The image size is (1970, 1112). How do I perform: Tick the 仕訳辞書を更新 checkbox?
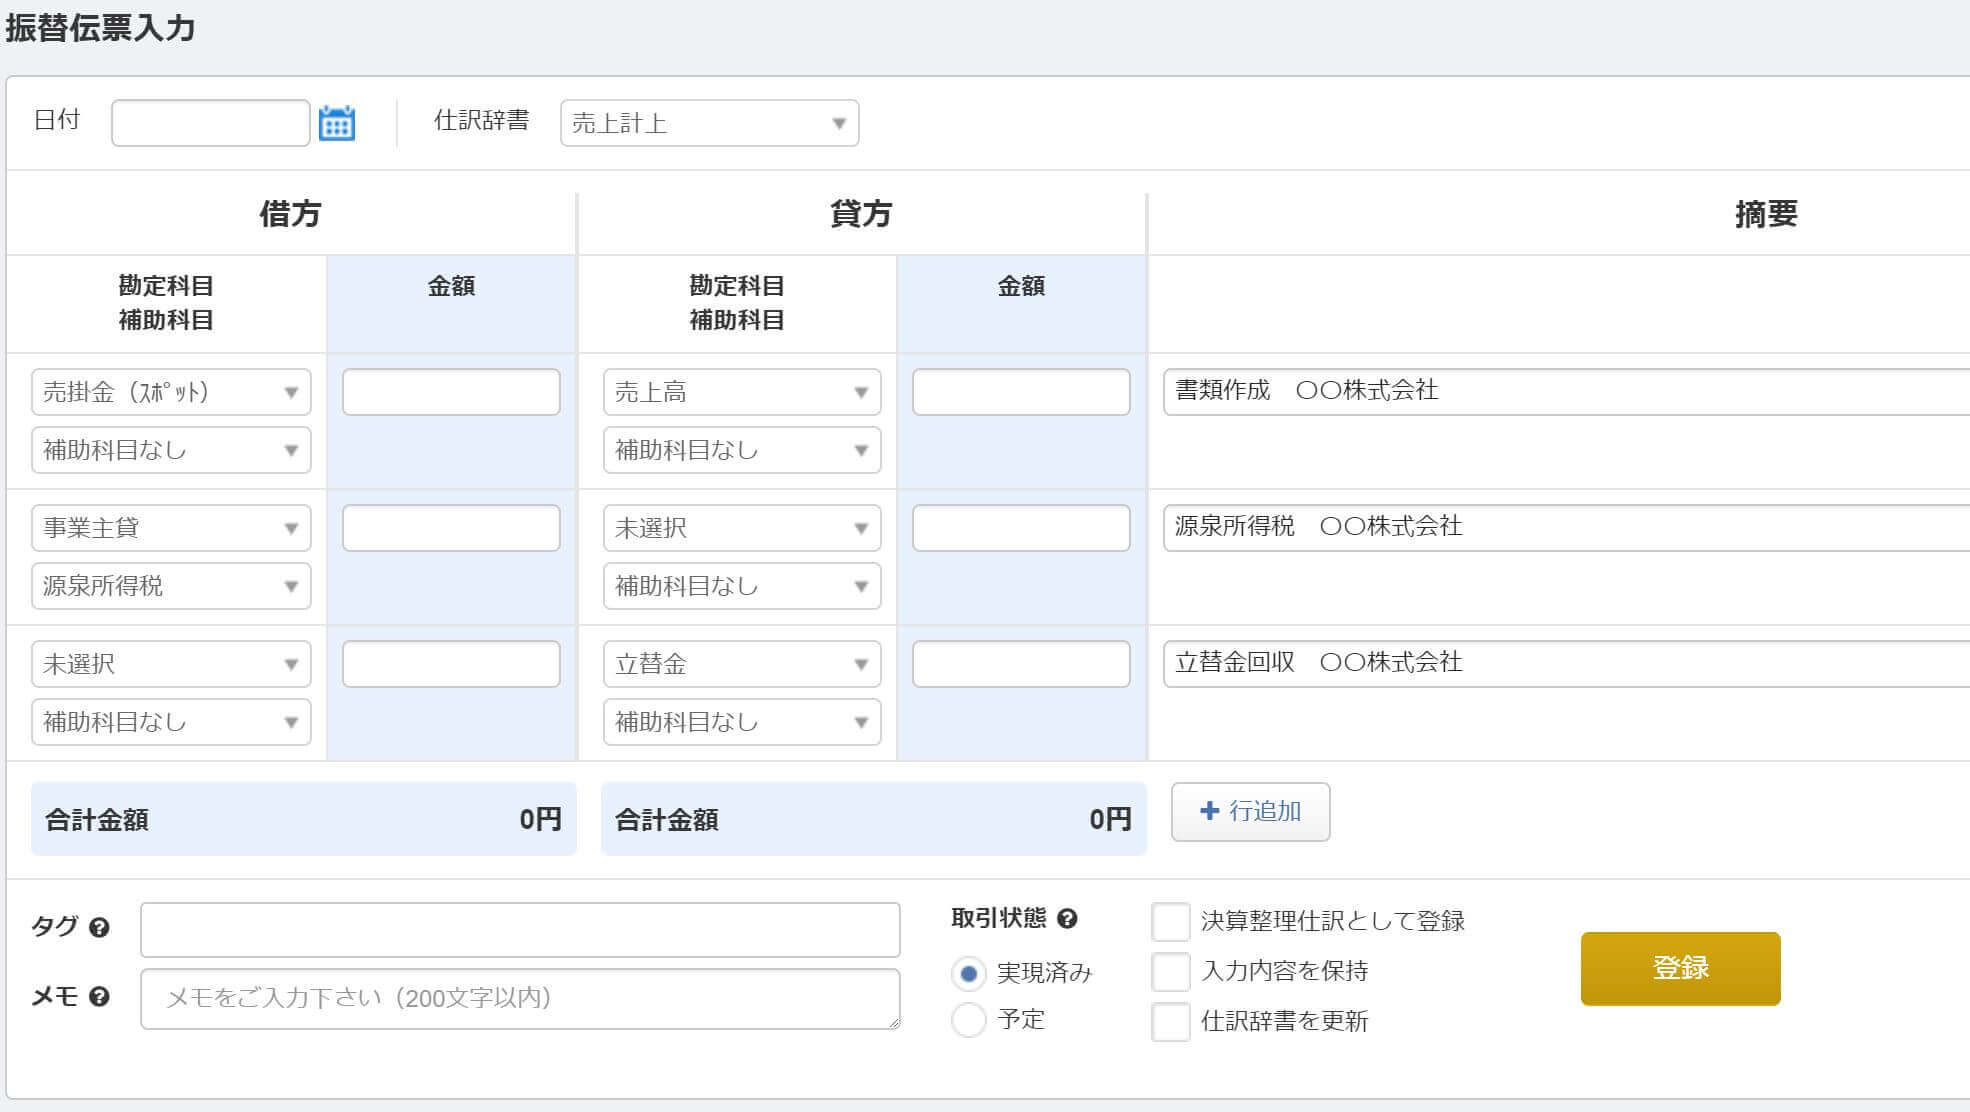(x=1170, y=1021)
